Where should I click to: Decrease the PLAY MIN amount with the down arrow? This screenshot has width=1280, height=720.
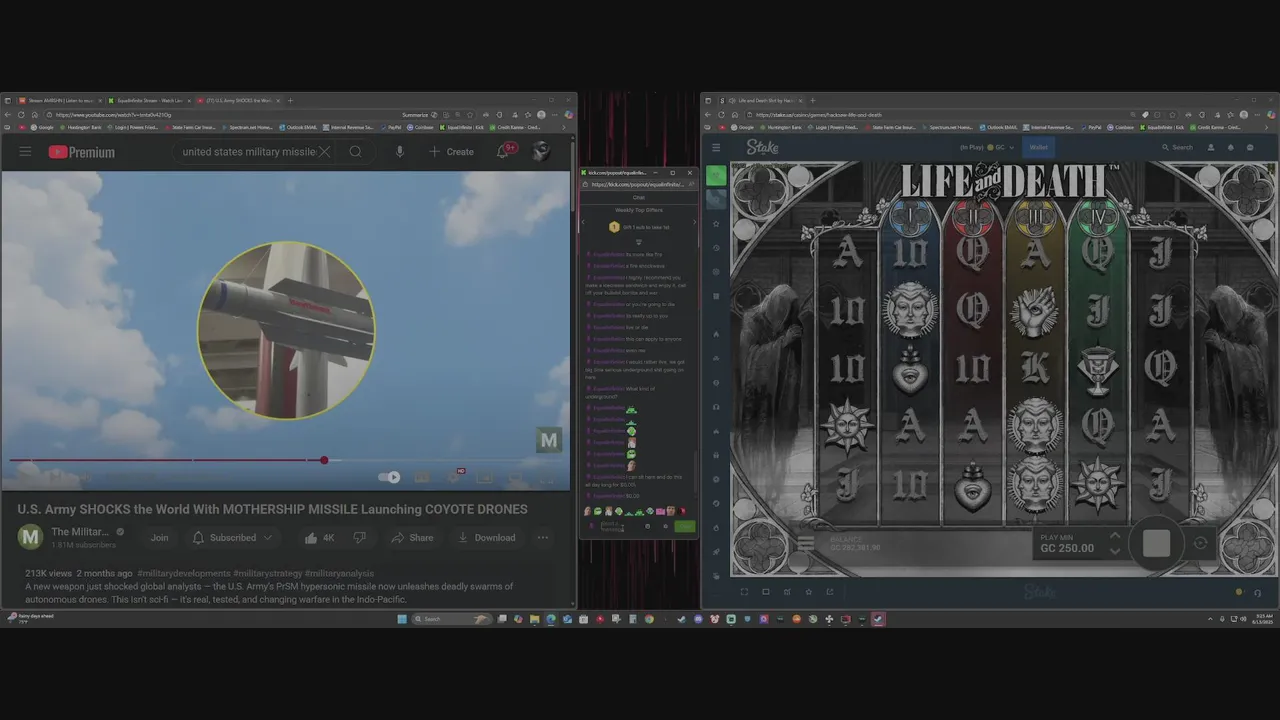click(1115, 550)
